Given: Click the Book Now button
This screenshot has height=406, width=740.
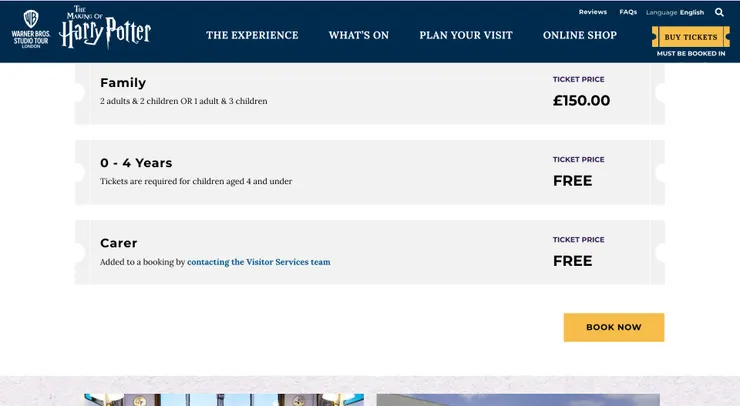Looking at the screenshot, I should coord(613,327).
